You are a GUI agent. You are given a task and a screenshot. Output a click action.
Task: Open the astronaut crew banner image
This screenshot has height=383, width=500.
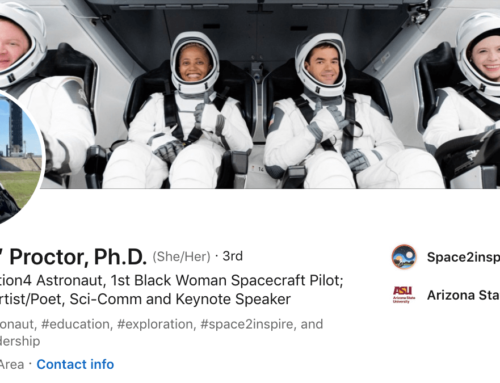[250, 94]
